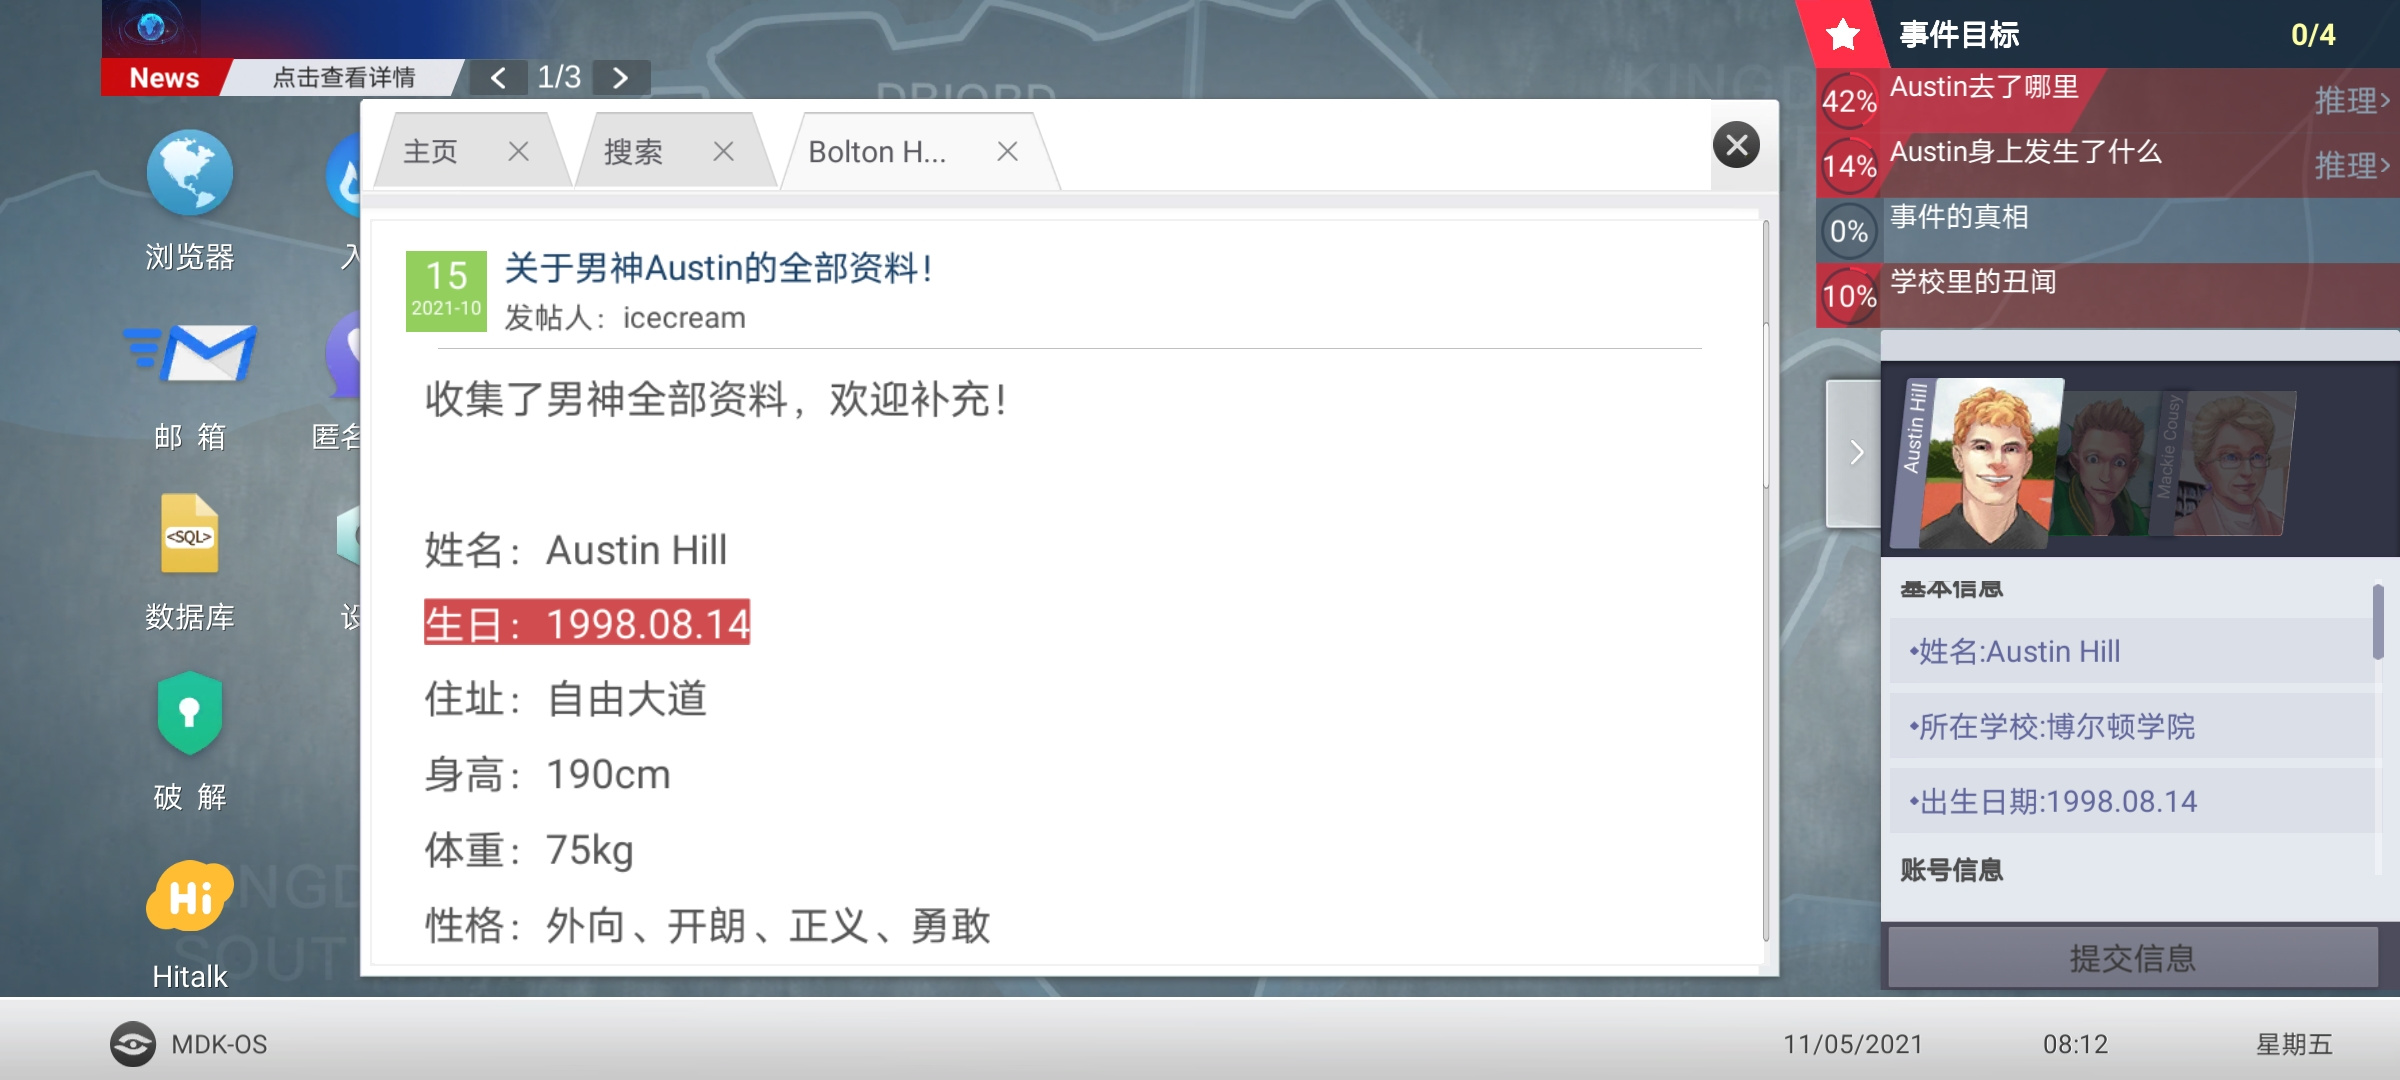Switch to the 搜索 tab

tap(634, 151)
